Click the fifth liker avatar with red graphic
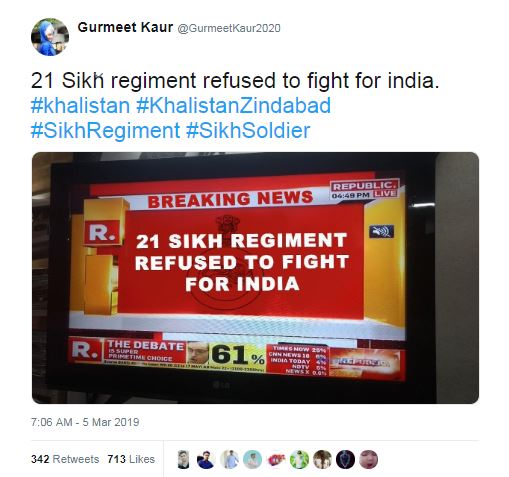Image resolution: width=509 pixels, height=477 pixels. click(x=276, y=459)
